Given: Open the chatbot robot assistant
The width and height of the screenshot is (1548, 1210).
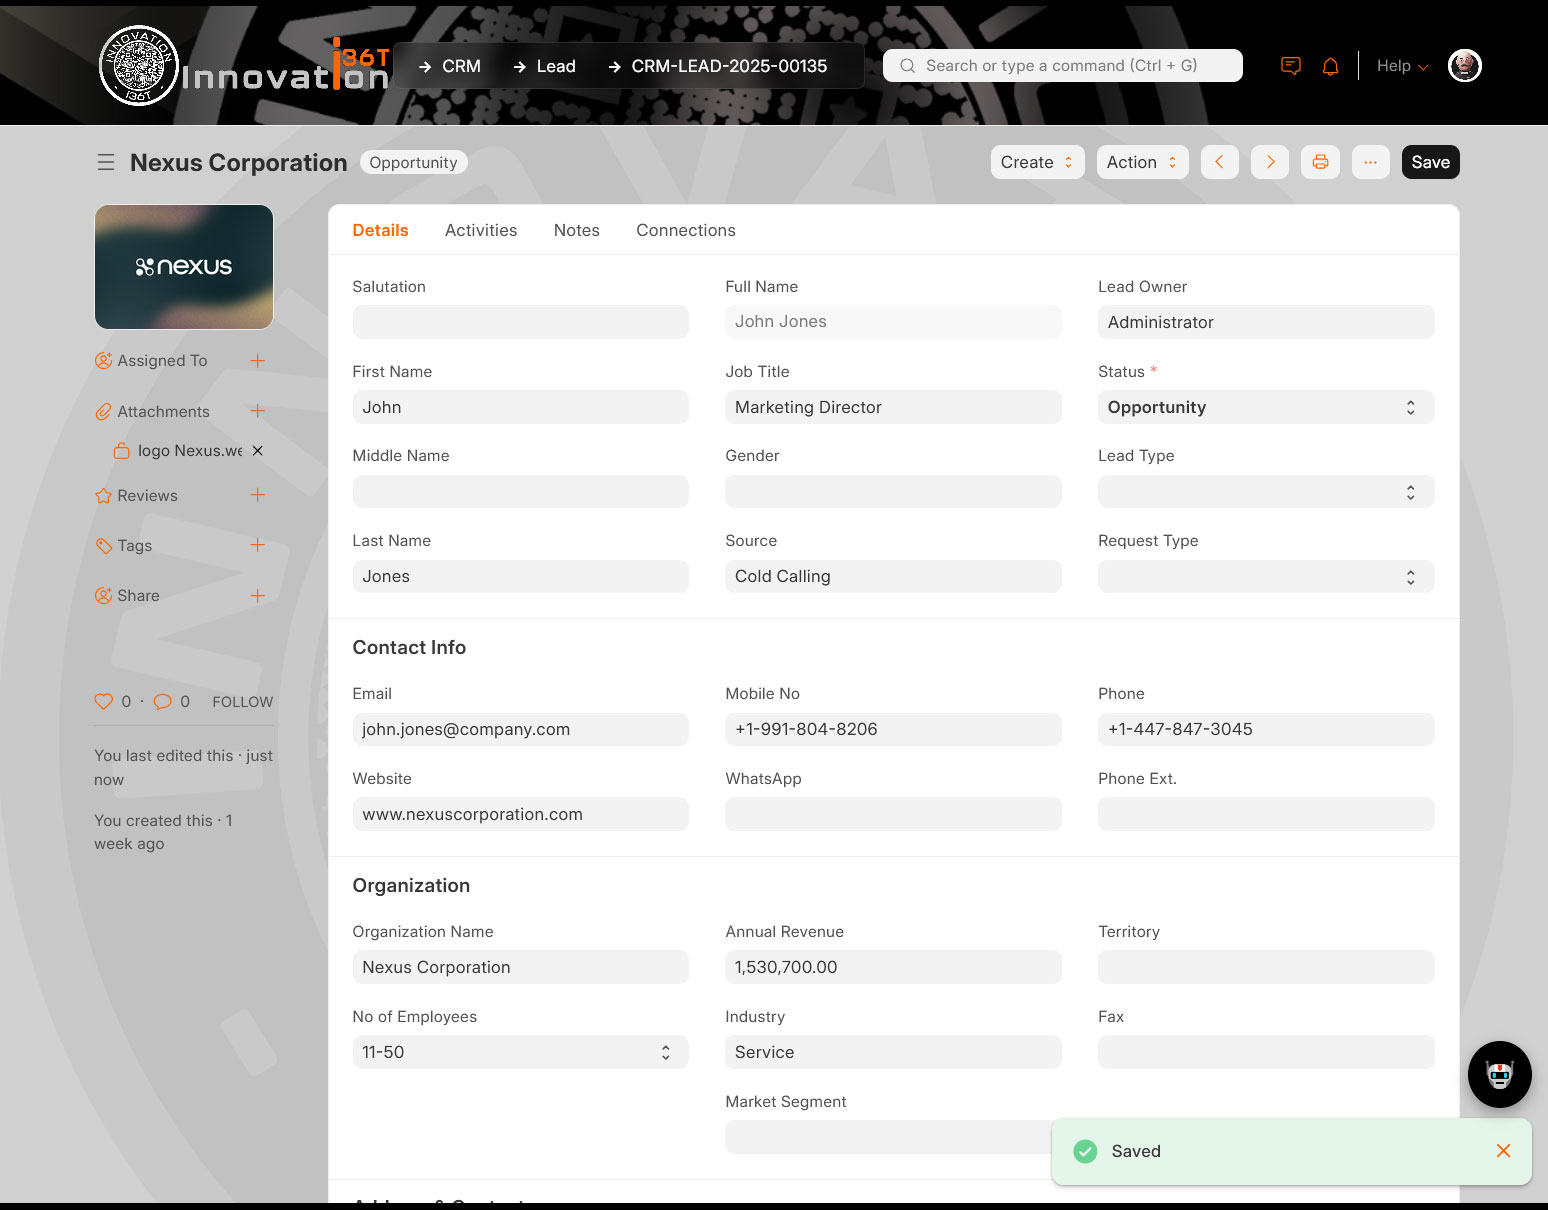Looking at the screenshot, I should [1499, 1075].
